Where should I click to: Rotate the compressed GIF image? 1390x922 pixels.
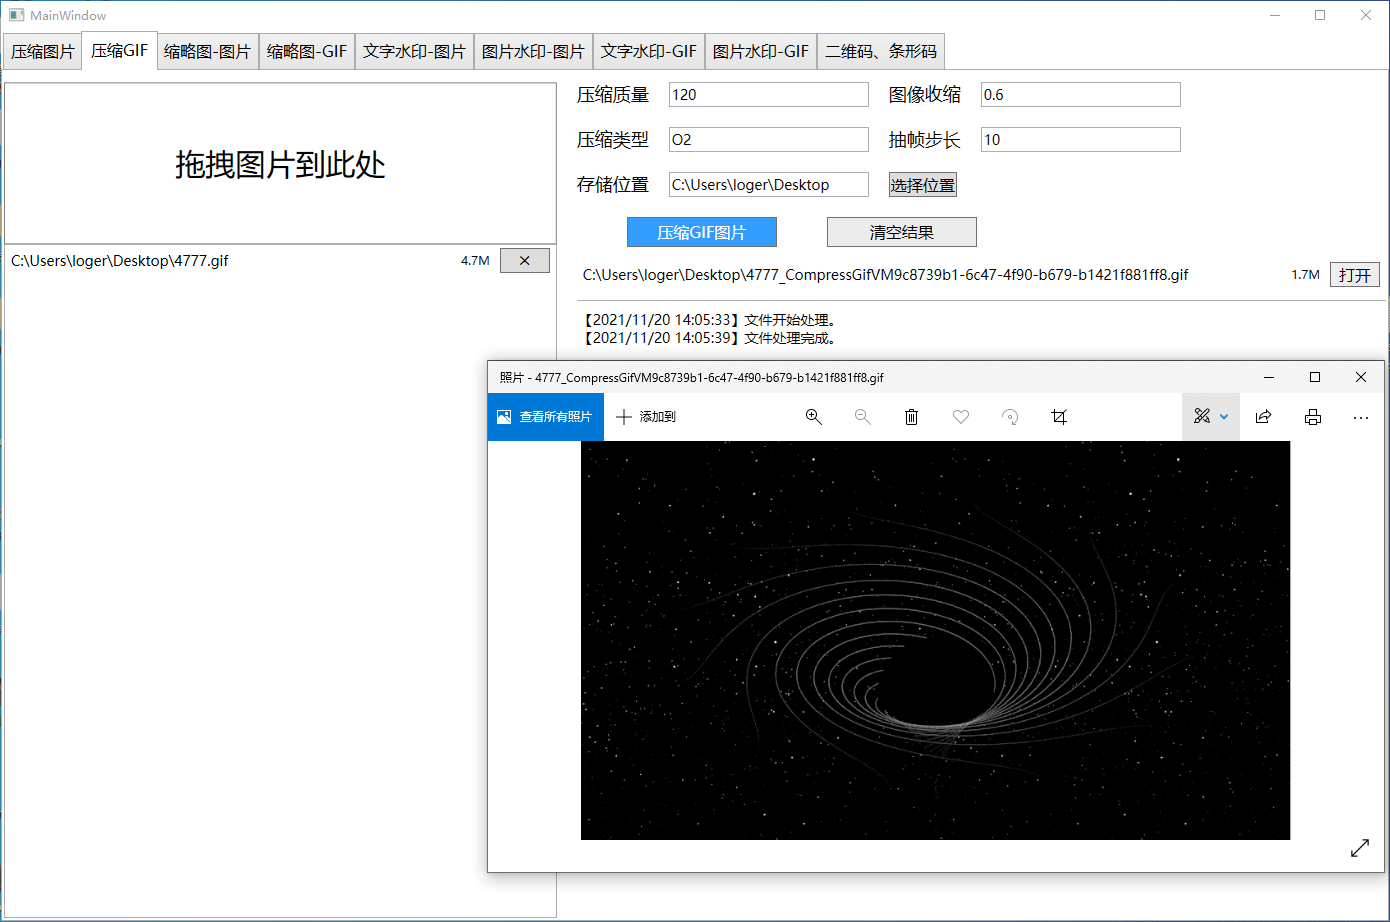(1010, 416)
